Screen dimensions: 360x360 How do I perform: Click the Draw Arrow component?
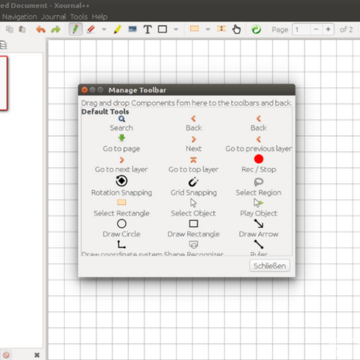(259, 228)
